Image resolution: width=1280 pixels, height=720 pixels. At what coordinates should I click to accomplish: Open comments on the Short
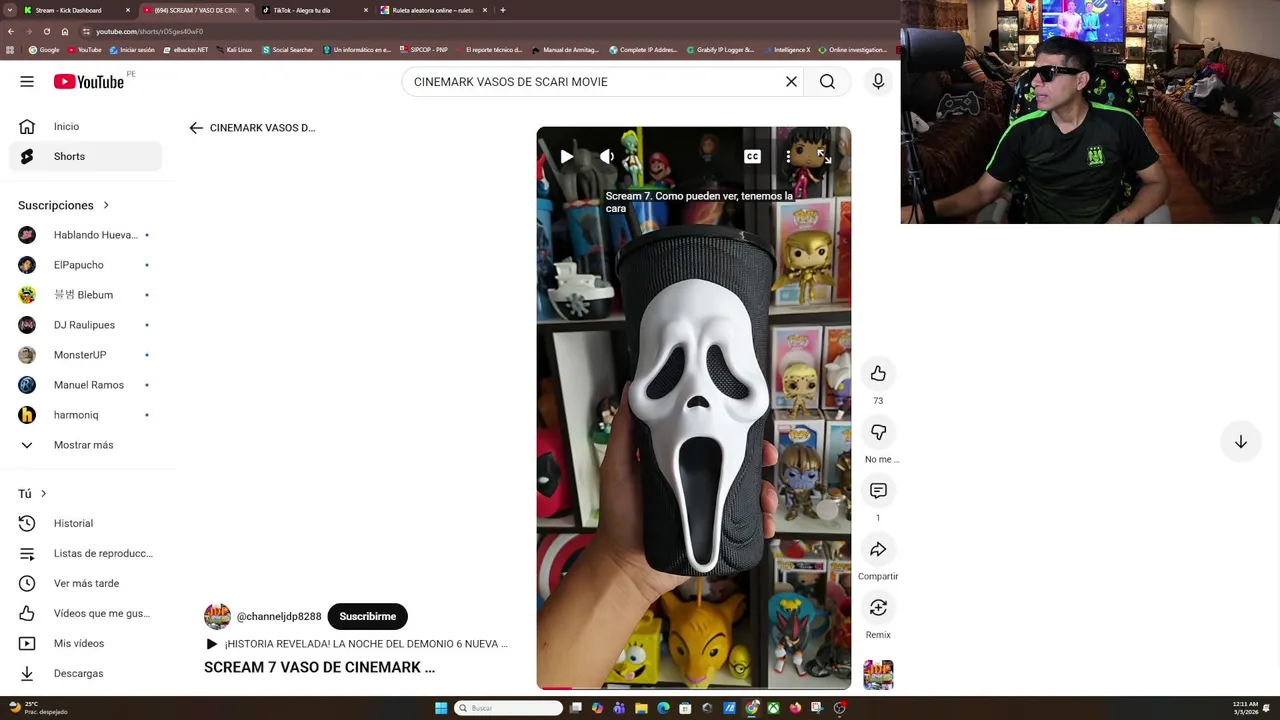click(878, 491)
